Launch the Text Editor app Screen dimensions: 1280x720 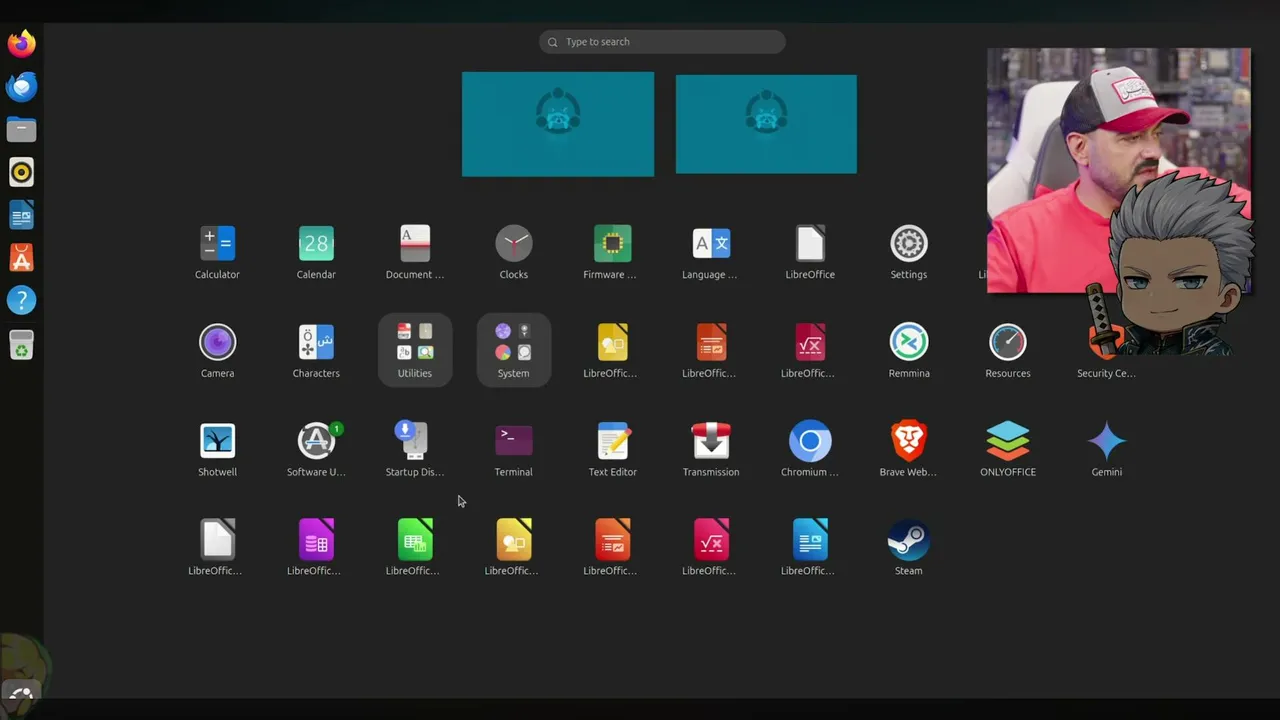coord(612,441)
